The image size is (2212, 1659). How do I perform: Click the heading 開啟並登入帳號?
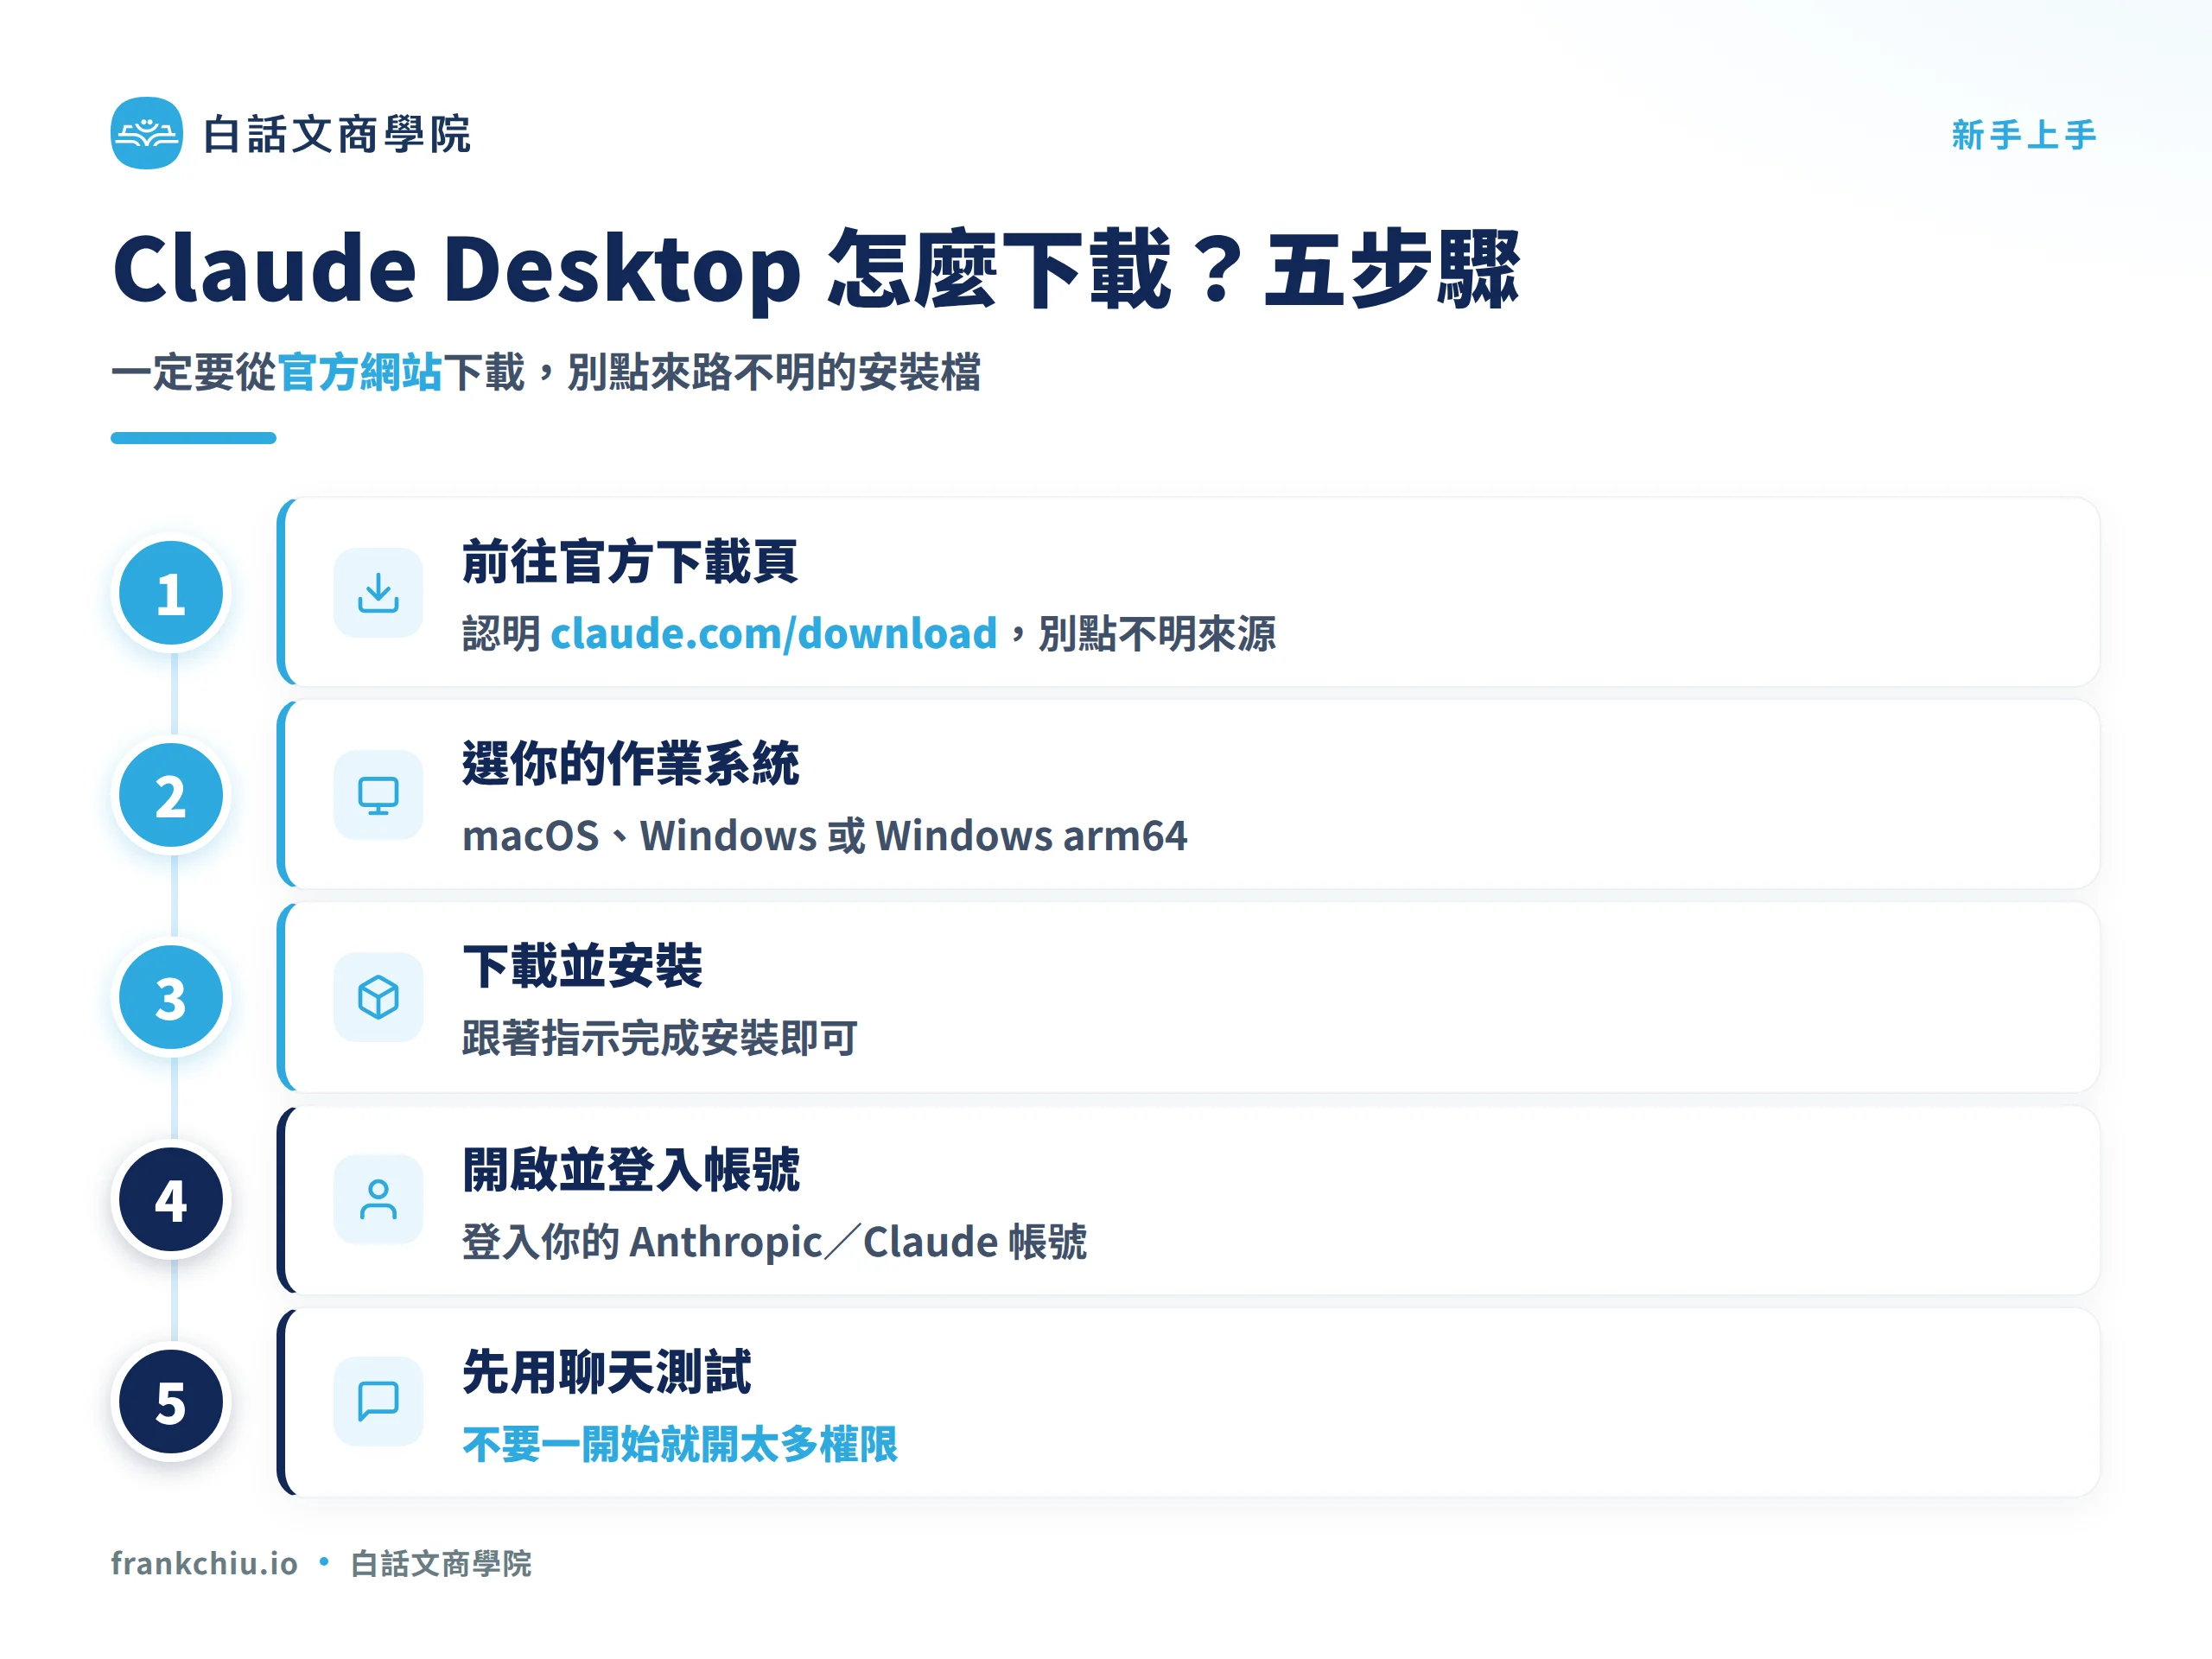630,1169
